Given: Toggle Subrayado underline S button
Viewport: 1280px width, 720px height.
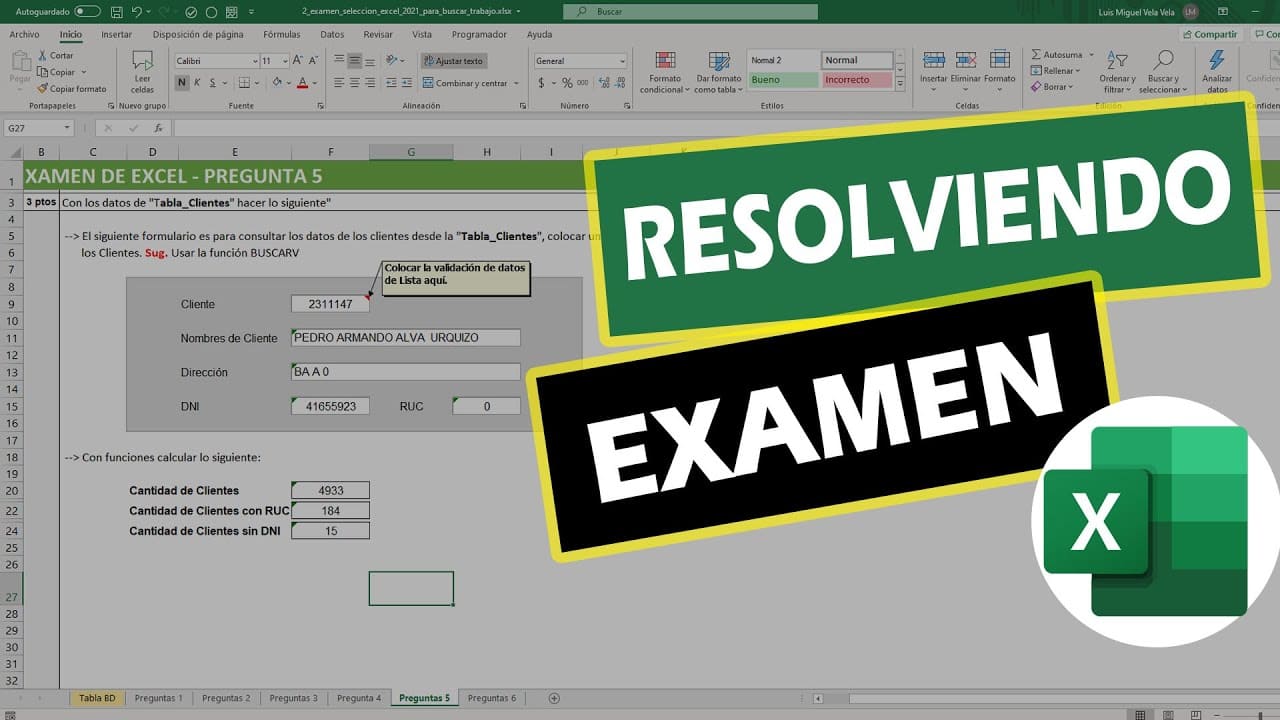Looking at the screenshot, I should [x=214, y=83].
